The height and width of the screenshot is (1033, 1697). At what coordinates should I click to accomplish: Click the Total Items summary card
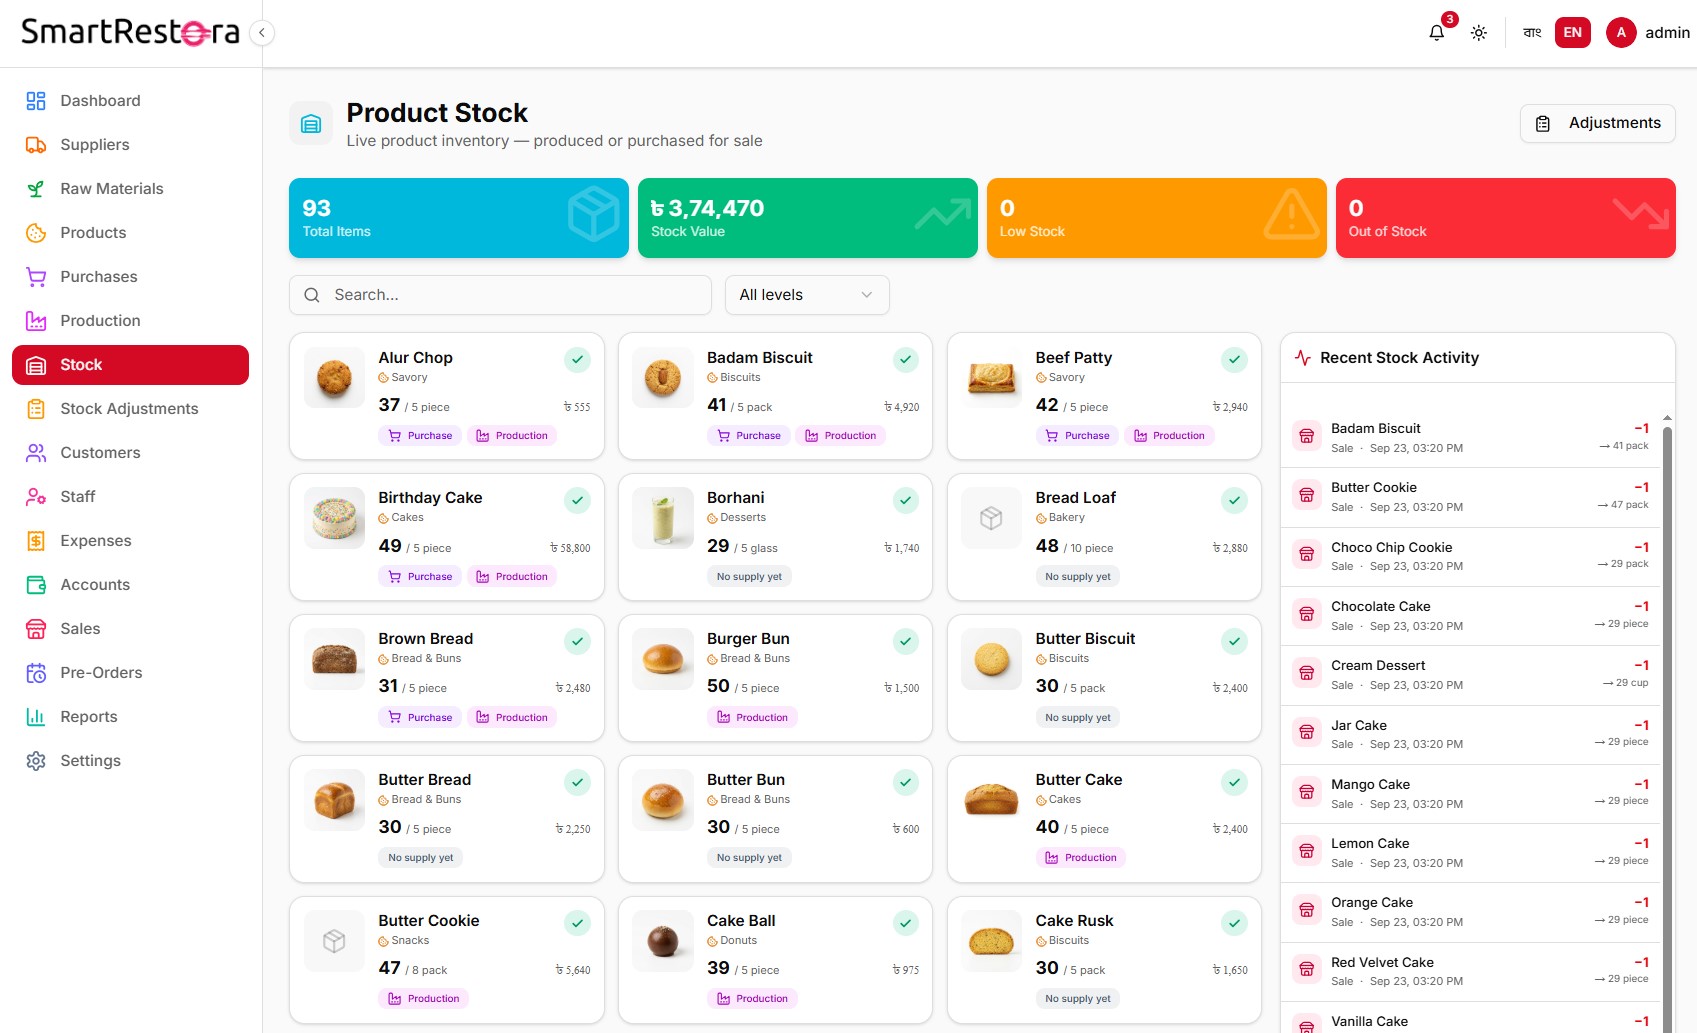tap(459, 218)
